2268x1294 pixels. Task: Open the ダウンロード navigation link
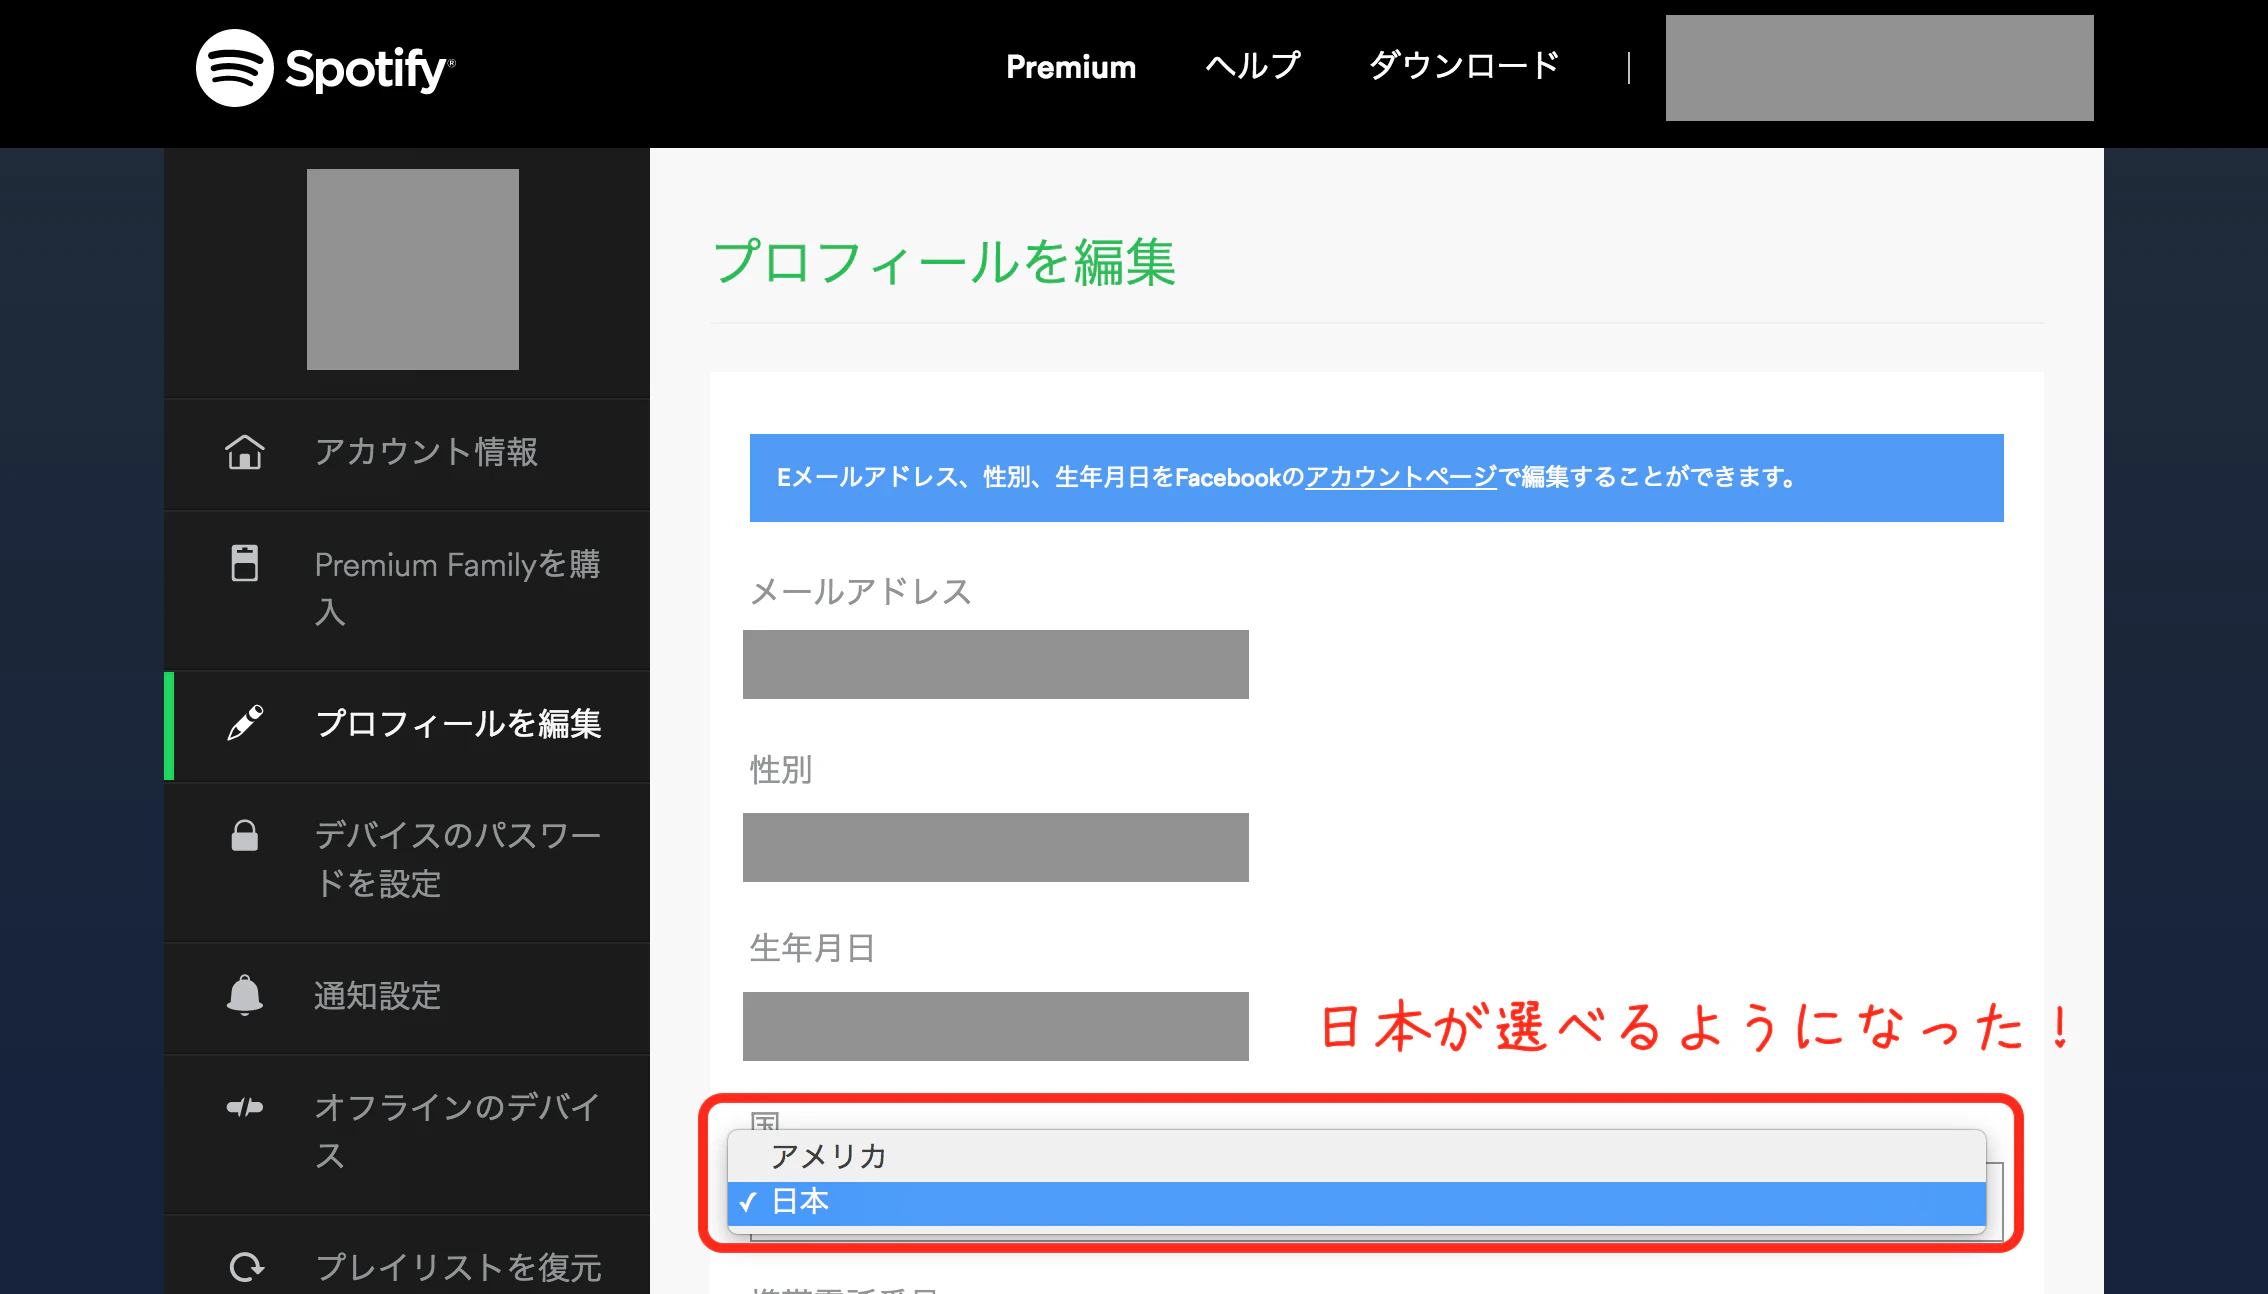[1464, 66]
